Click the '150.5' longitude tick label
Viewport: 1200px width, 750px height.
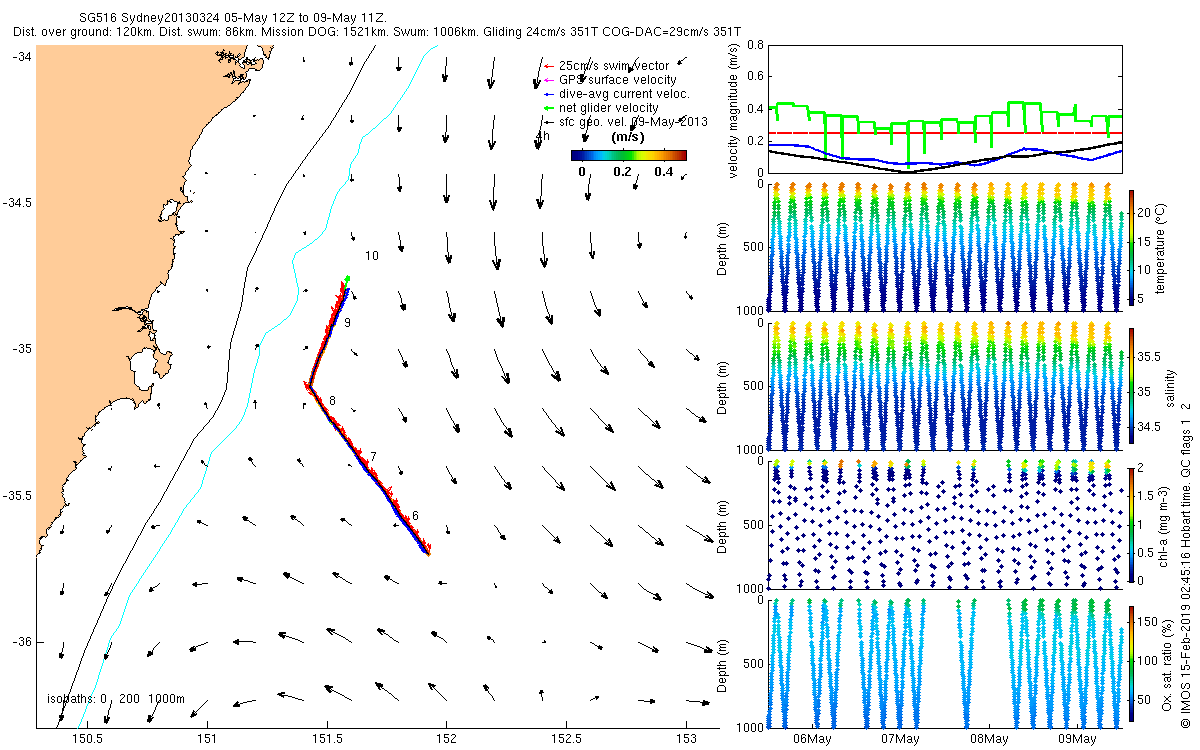click(x=88, y=739)
